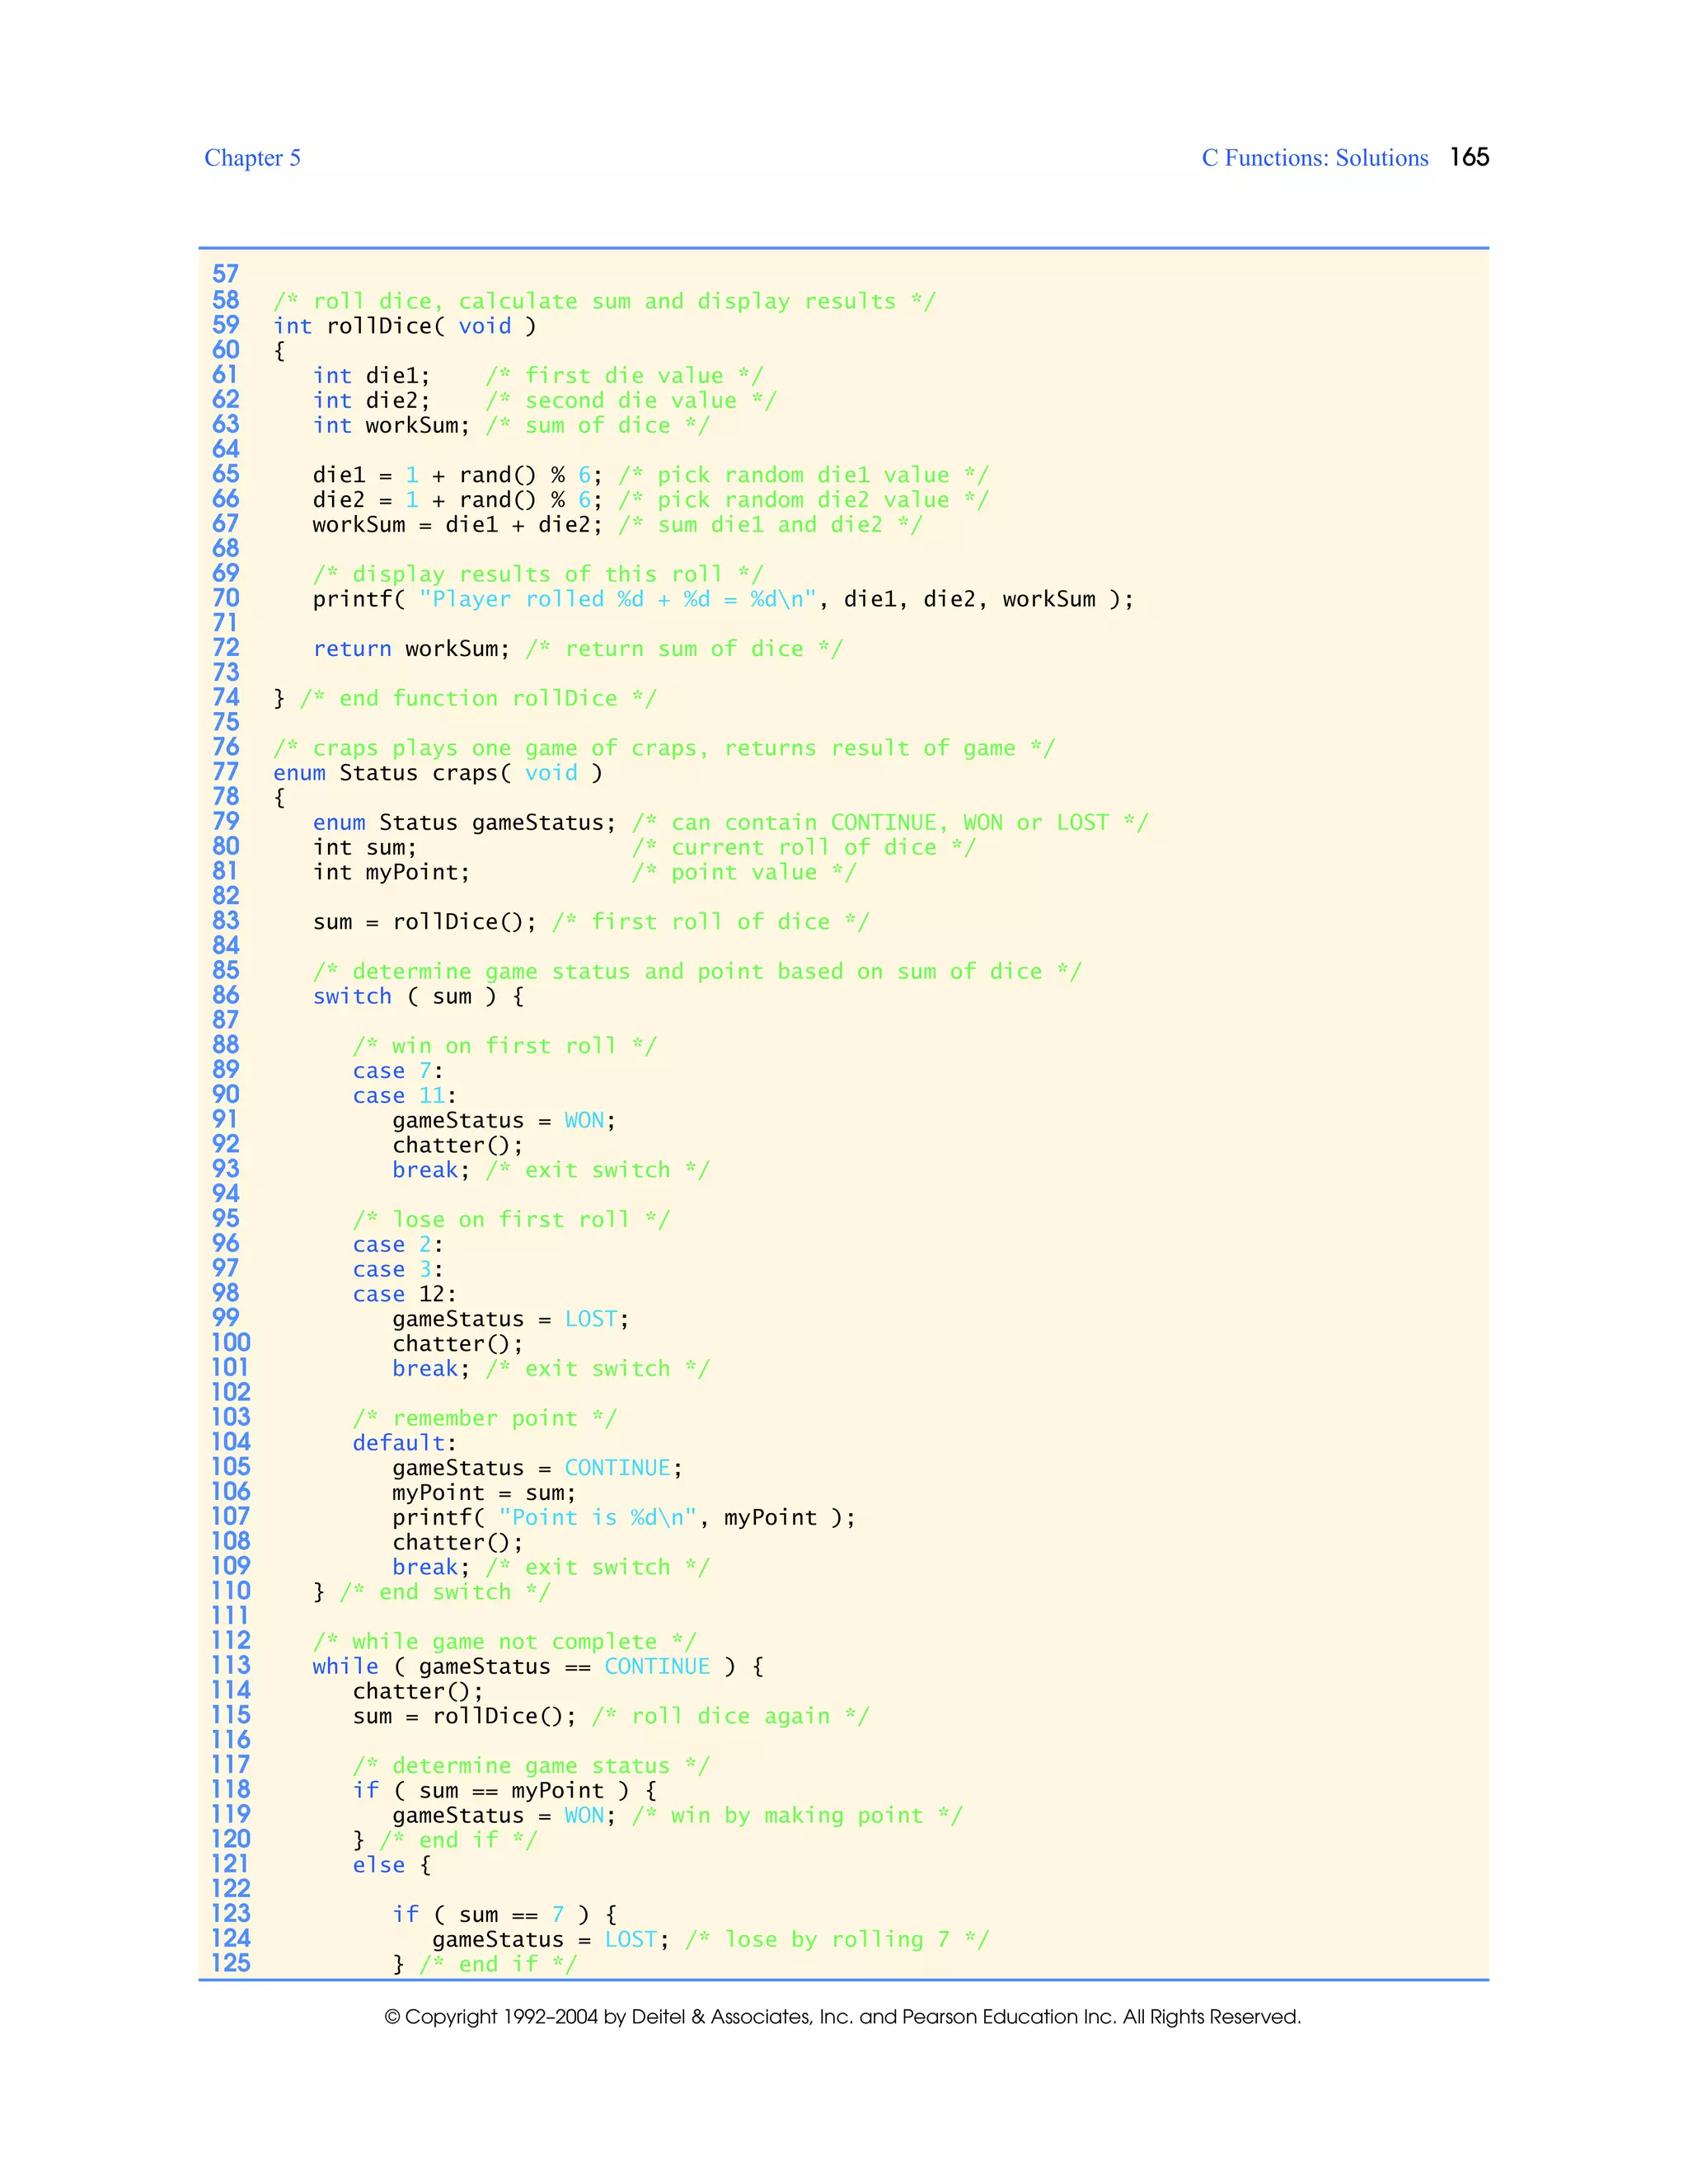This screenshot has height=2184, width=1688.
Task: Click the 'Chapter 5' header text
Action: click(x=252, y=158)
